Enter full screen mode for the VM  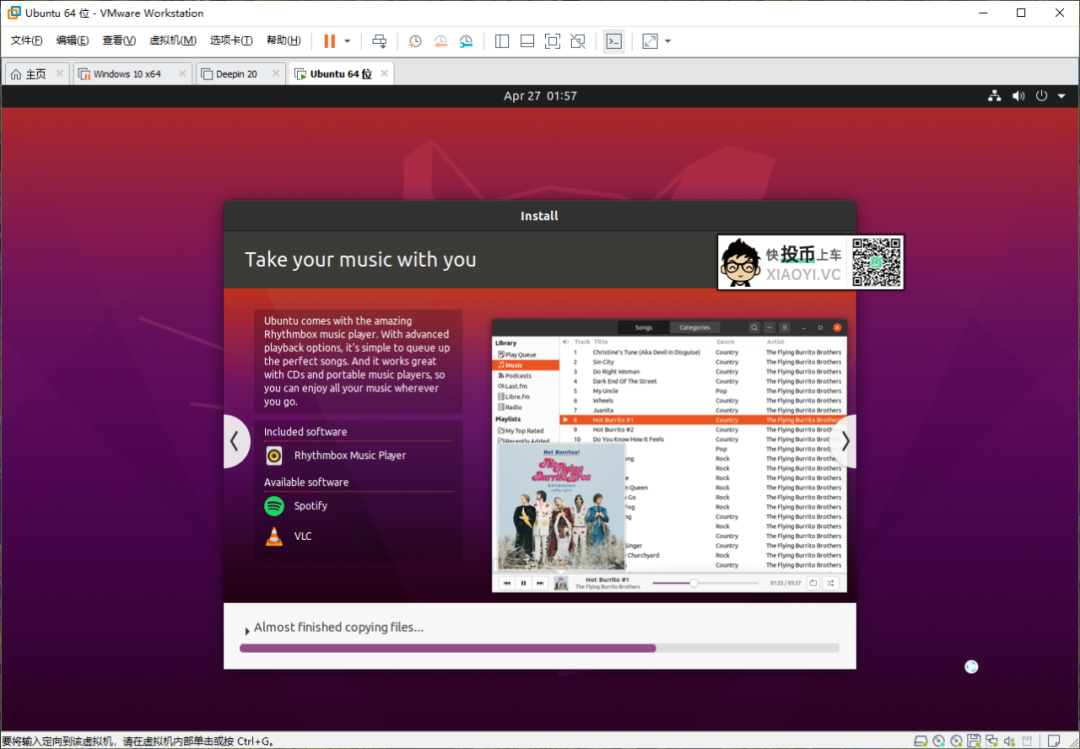pyautogui.click(x=552, y=41)
